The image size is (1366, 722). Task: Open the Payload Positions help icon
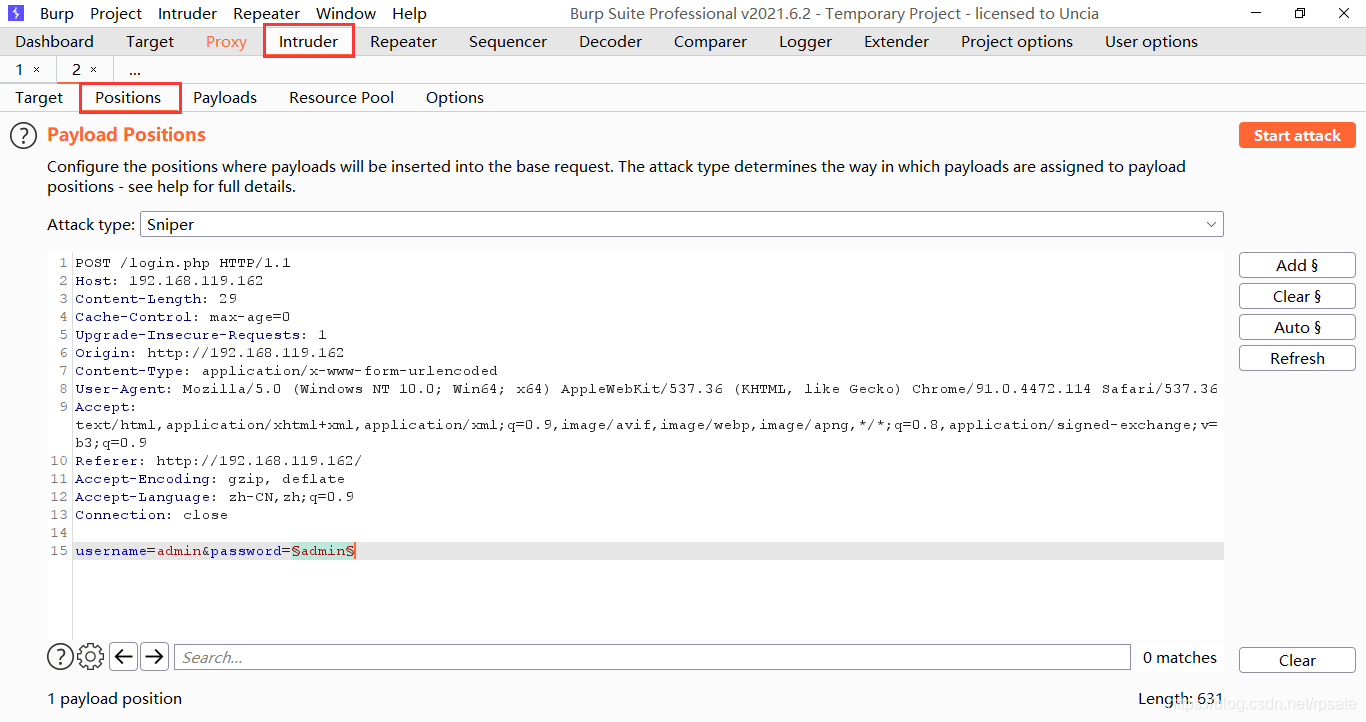pos(23,136)
